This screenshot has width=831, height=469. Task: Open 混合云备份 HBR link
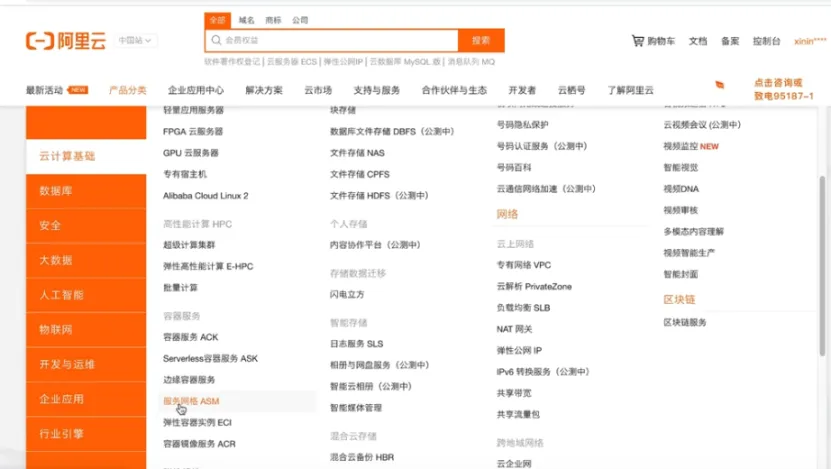pyautogui.click(x=362, y=457)
